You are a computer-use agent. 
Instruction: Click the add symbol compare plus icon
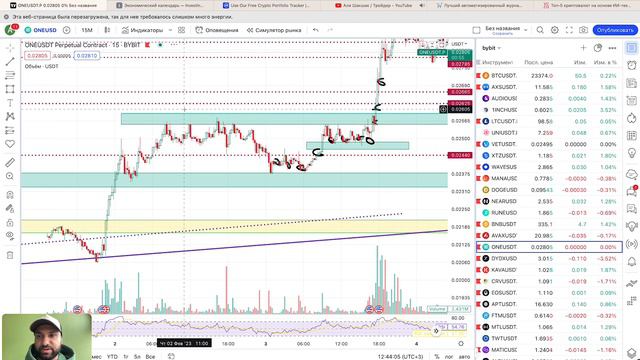click(67, 30)
